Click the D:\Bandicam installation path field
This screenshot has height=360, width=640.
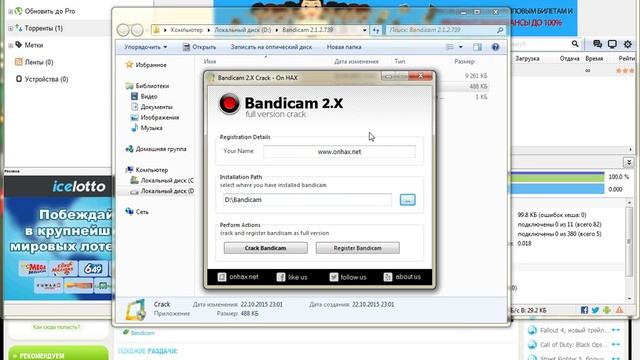[307, 200]
